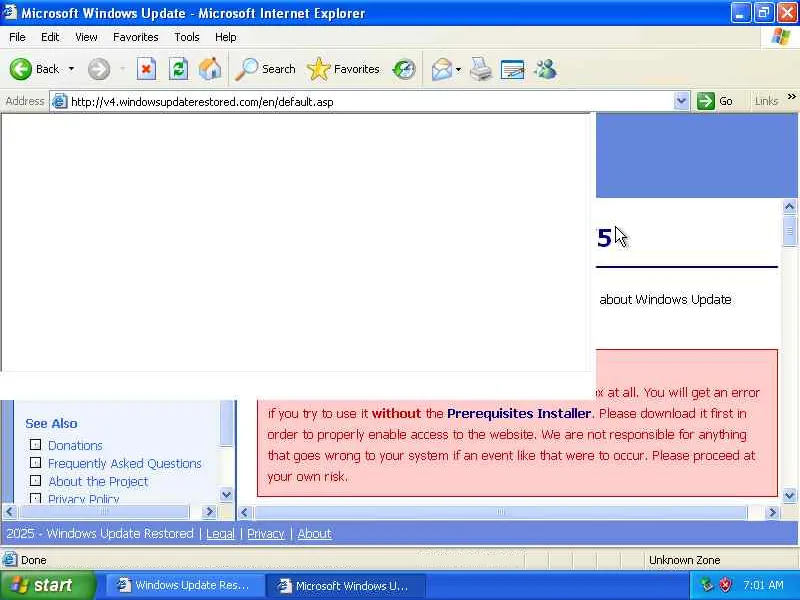The width and height of the screenshot is (800, 600).
Task: Print the page with printer icon
Action: coord(481,69)
